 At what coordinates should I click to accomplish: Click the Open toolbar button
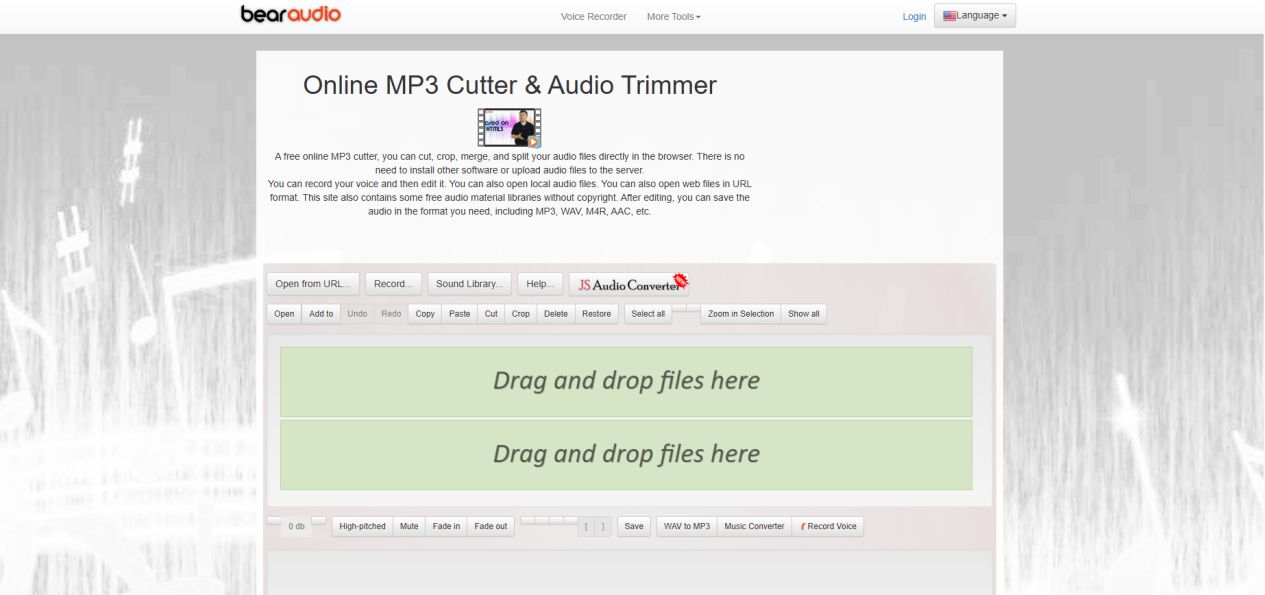pyautogui.click(x=284, y=314)
